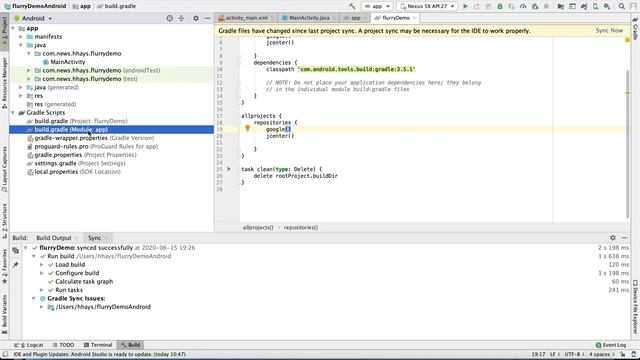640x360 pixels.
Task: Hide the Project panel with minus icon
Action: point(207,18)
